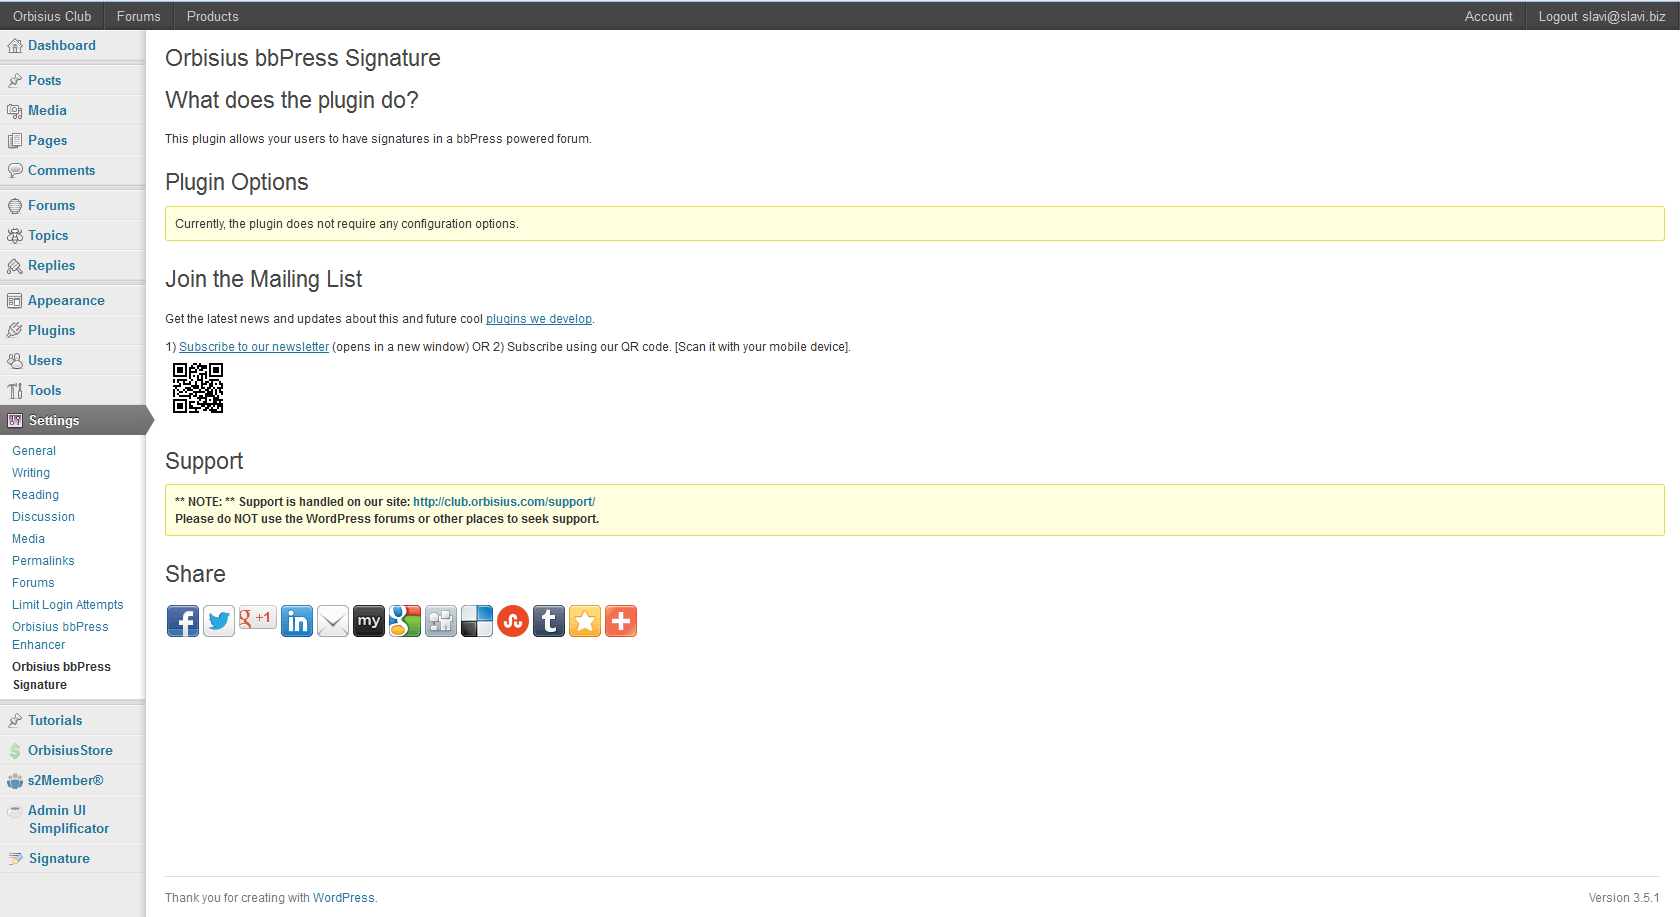Click the Users icon in the sidebar

coord(15,361)
